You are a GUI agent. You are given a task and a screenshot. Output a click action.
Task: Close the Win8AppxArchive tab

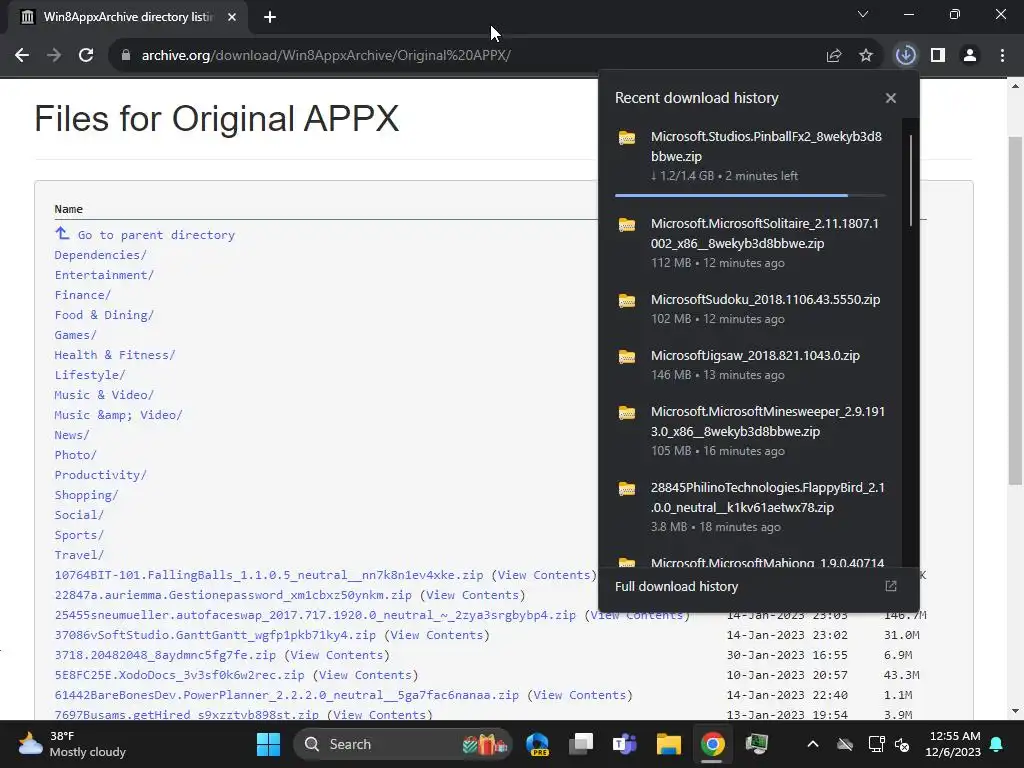[x=232, y=17]
